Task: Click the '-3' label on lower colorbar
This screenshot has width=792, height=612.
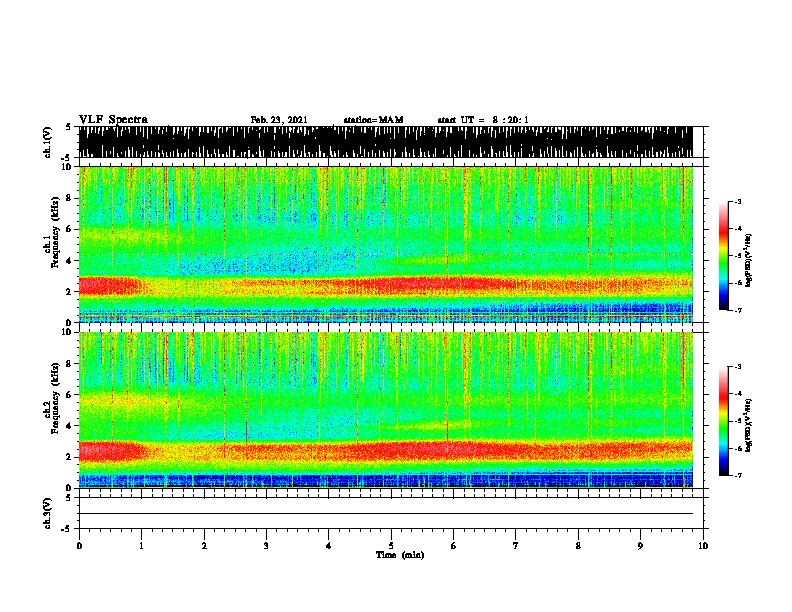Action: 737,367
